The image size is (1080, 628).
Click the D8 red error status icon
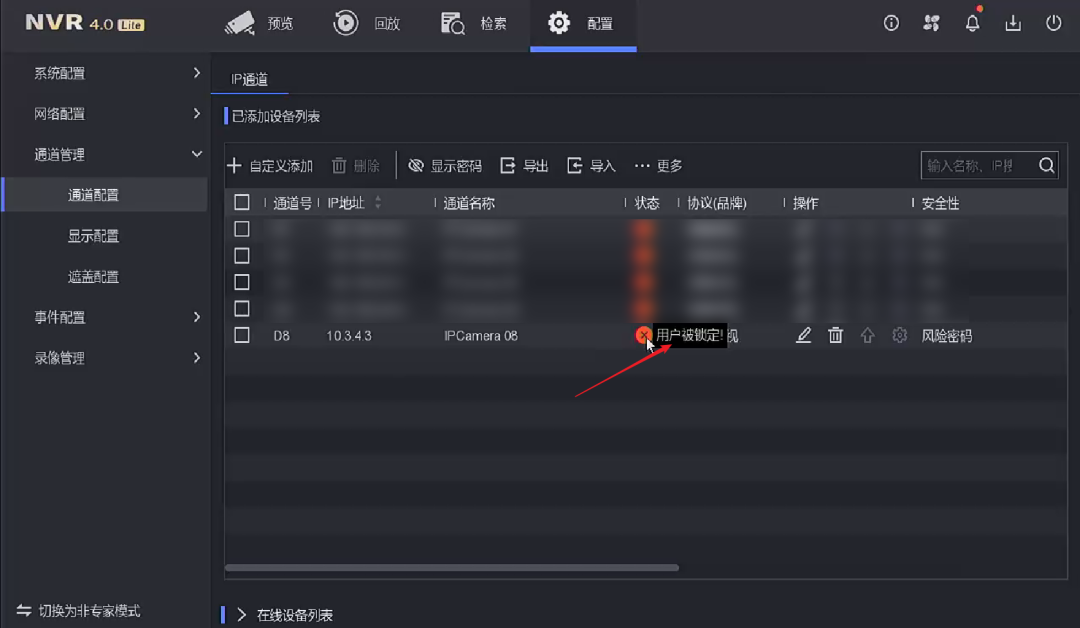(x=643, y=335)
